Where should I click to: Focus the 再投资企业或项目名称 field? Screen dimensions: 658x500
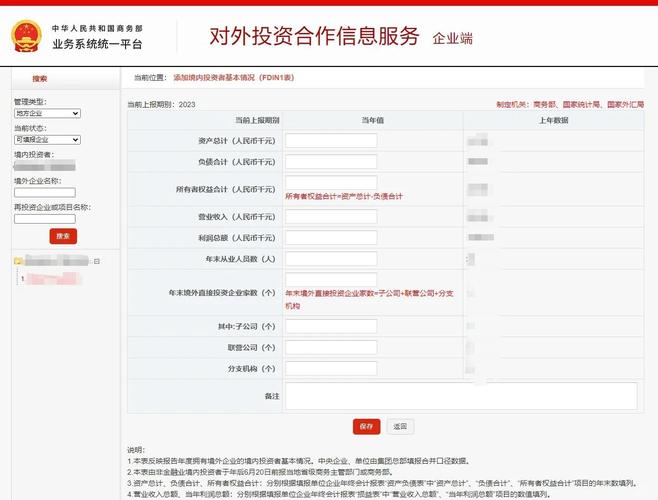click(x=44, y=218)
